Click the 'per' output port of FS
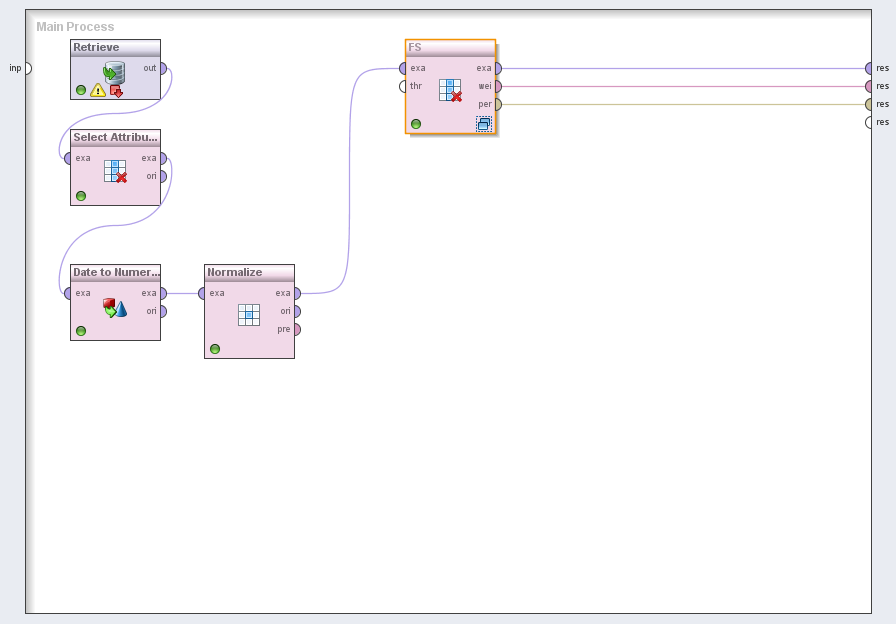The image size is (896, 624). pos(497,104)
